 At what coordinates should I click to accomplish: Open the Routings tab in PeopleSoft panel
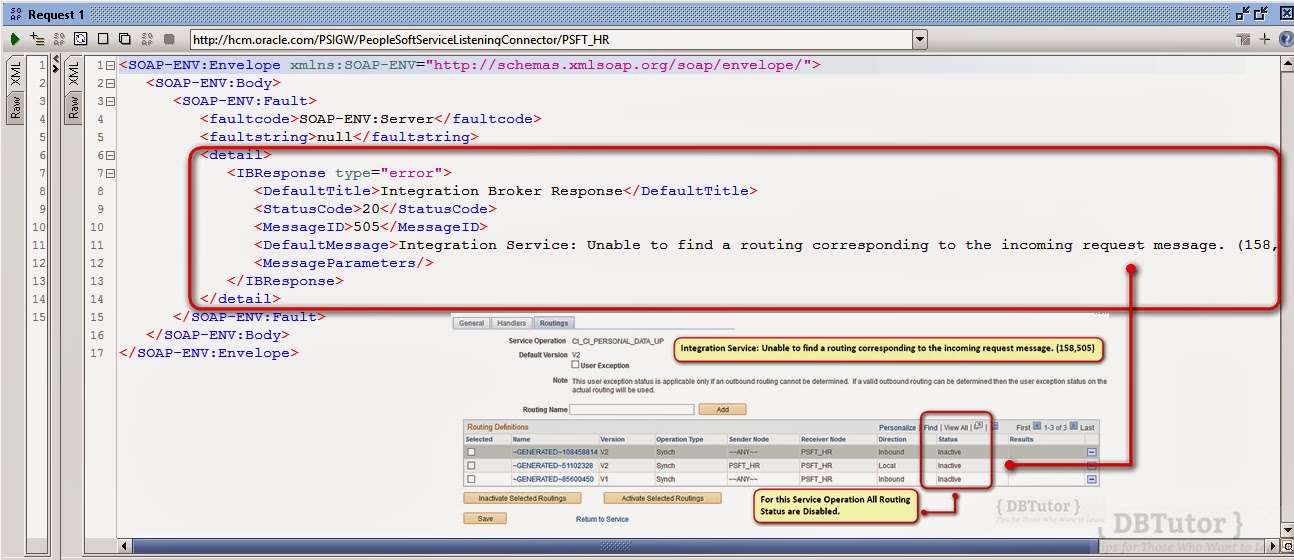pyautogui.click(x=554, y=323)
